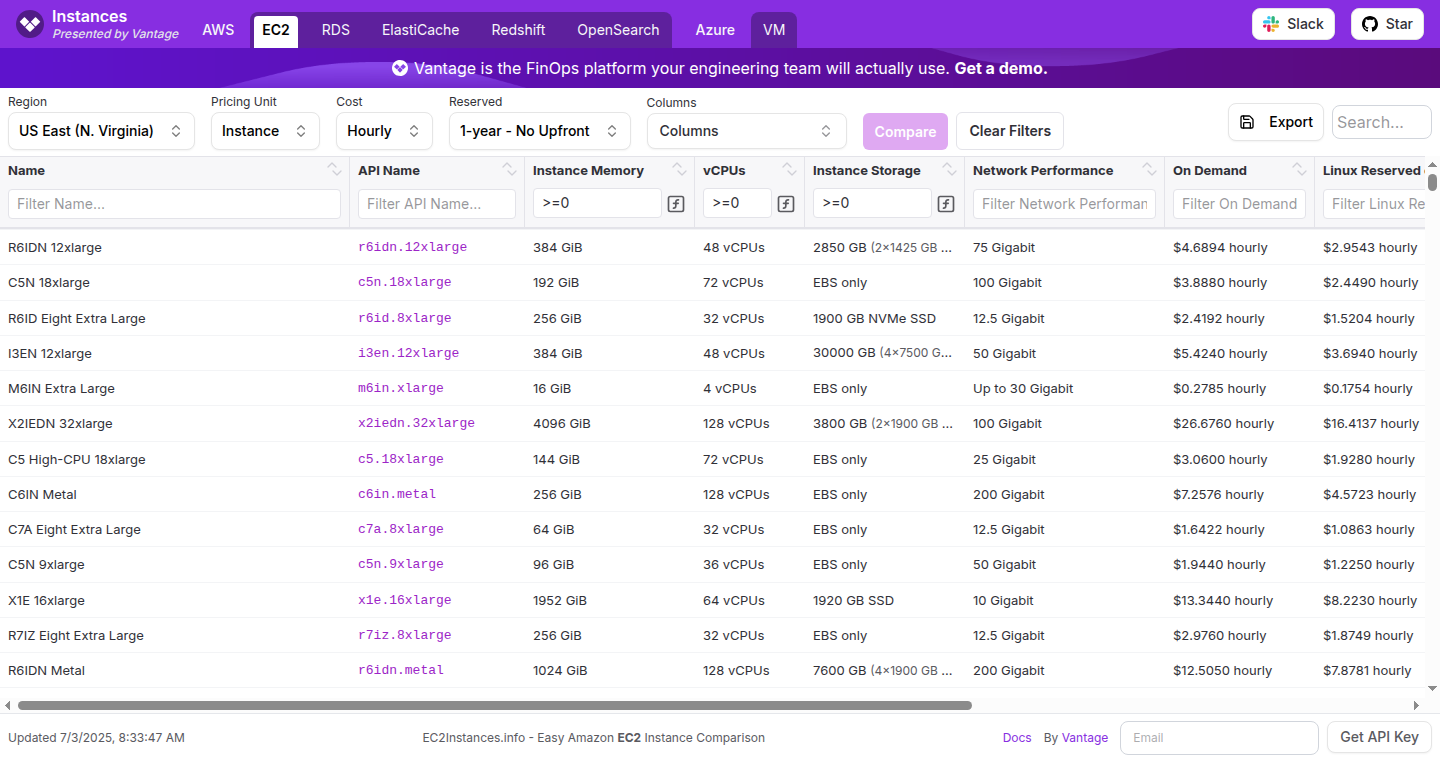Open the Region dropdown US East
The image size is (1440, 761).
point(101,131)
